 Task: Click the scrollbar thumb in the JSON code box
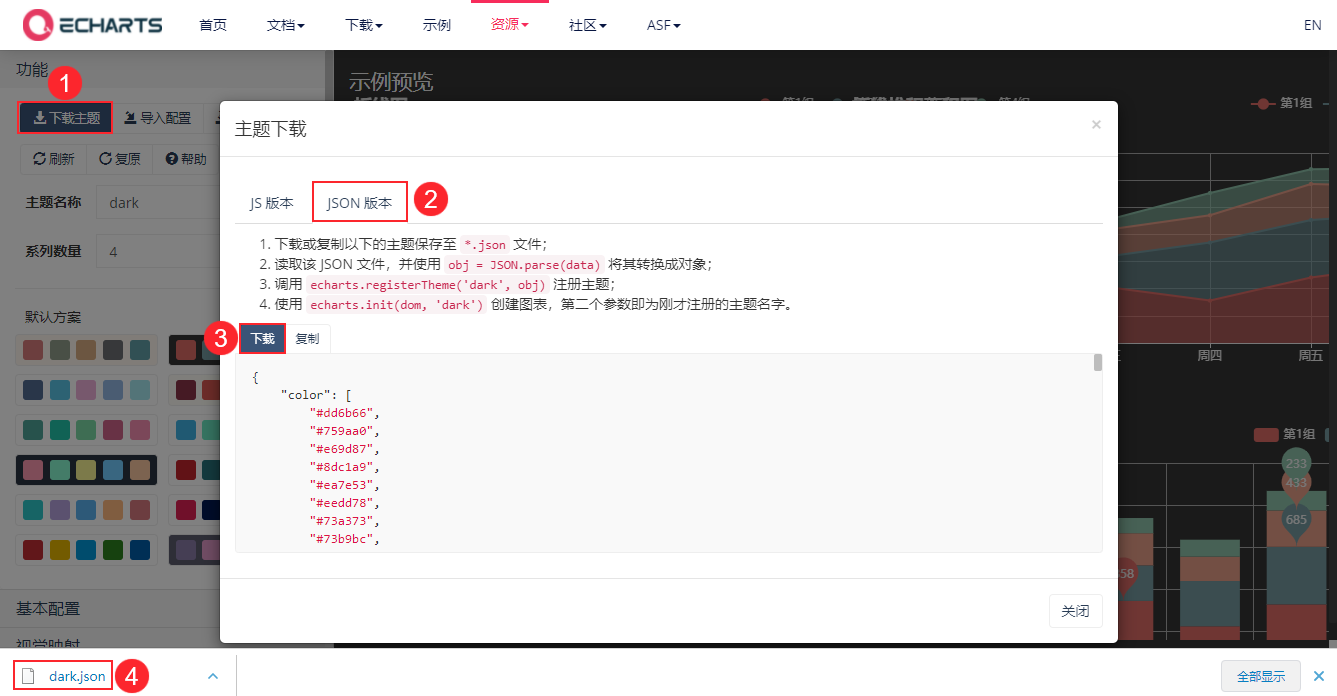[1098, 362]
